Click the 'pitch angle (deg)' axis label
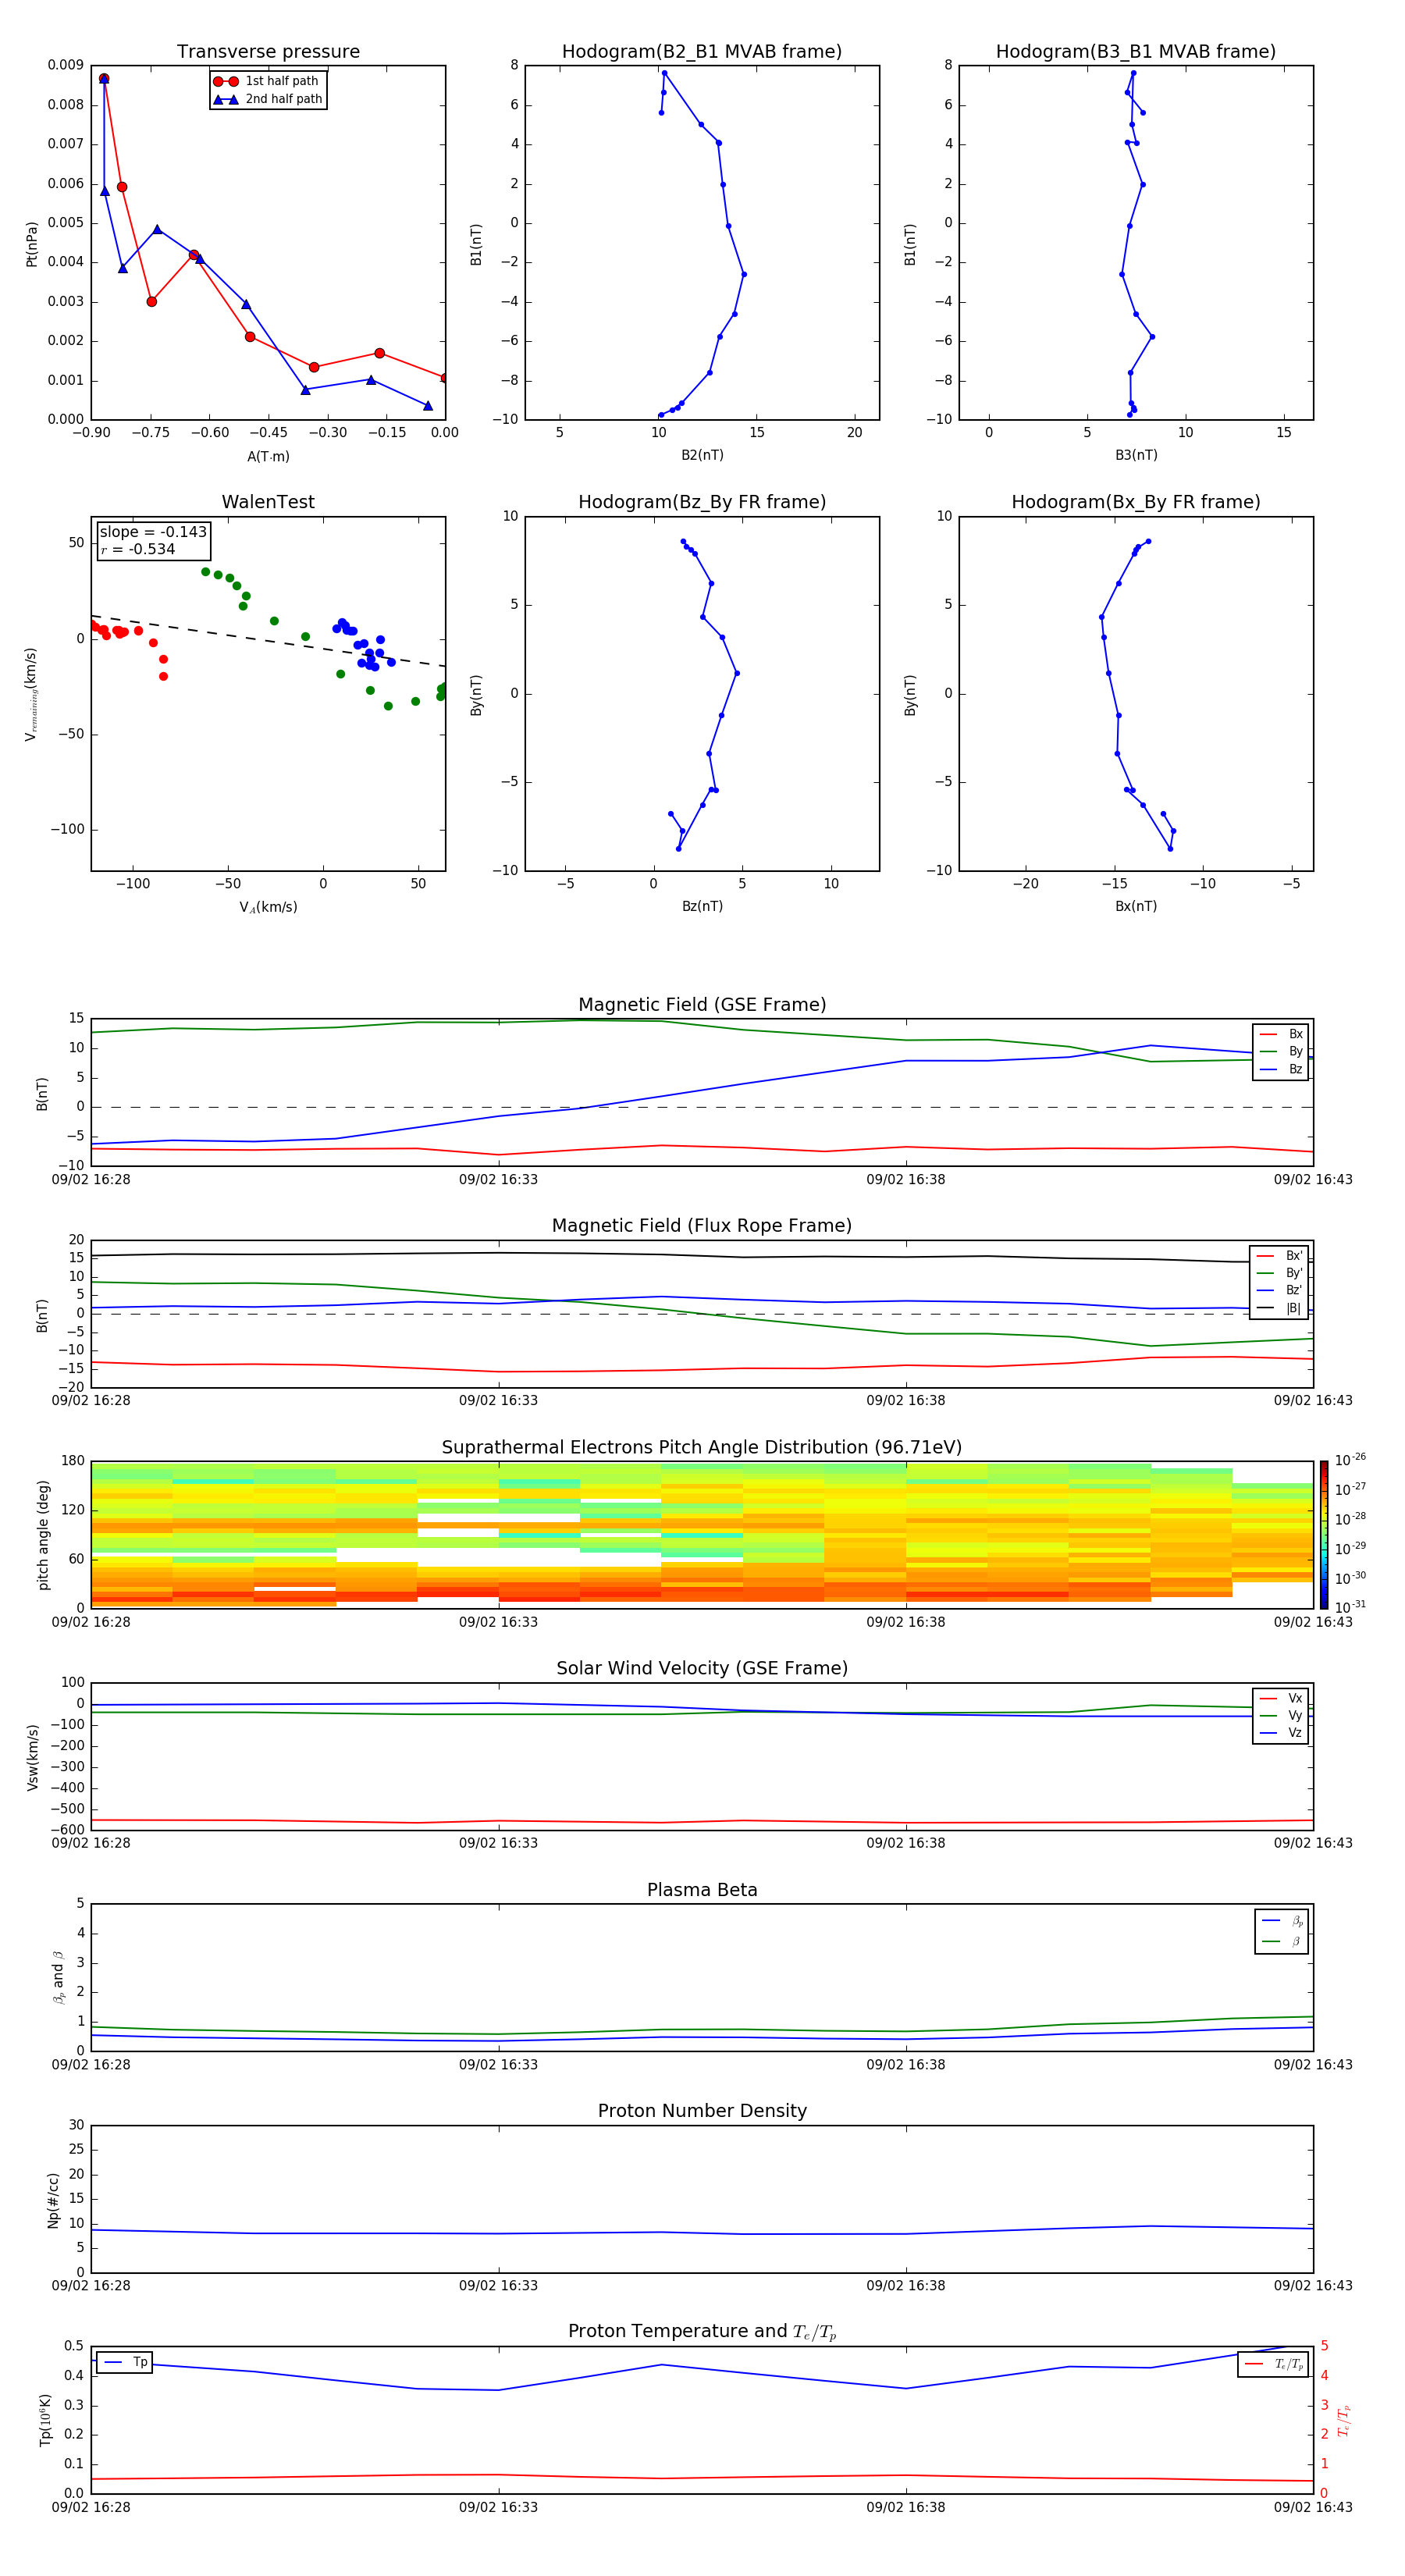Image resolution: width=1405 pixels, height=2576 pixels. pos(44,1535)
